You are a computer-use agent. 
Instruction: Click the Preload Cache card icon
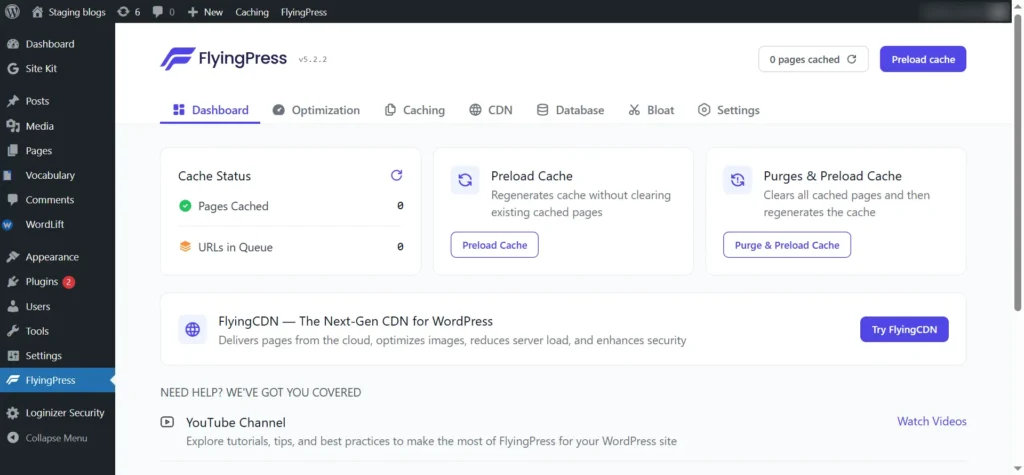click(465, 180)
